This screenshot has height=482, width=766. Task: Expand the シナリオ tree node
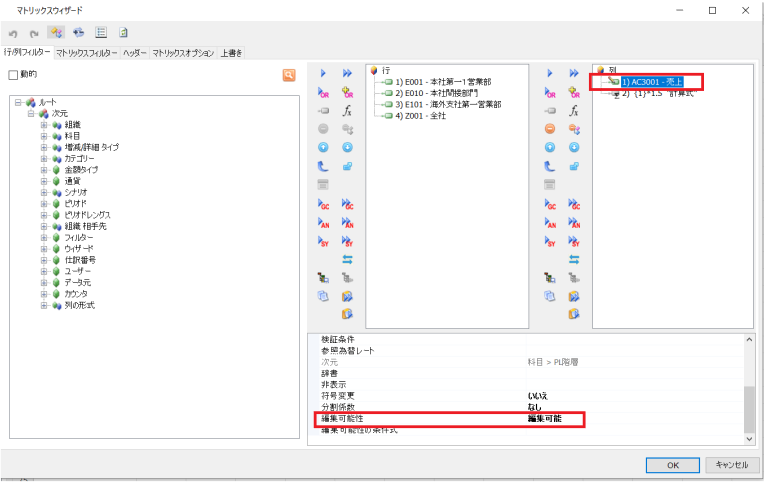(44, 192)
